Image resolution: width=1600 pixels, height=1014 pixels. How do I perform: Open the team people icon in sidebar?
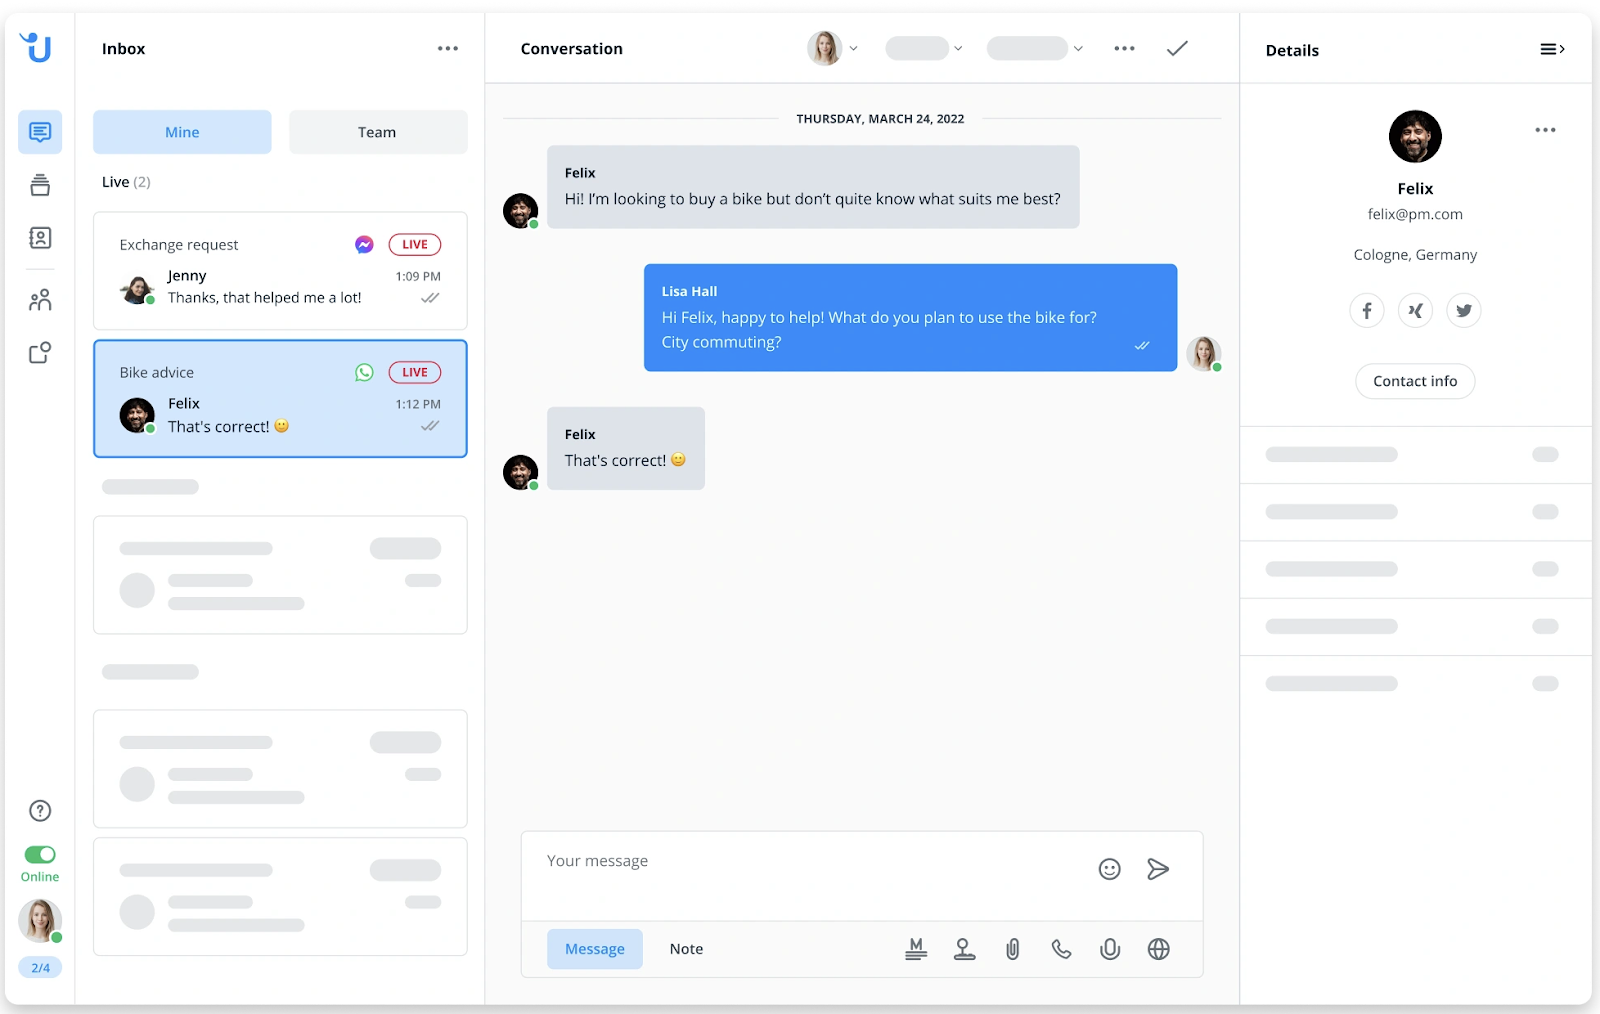coord(40,300)
